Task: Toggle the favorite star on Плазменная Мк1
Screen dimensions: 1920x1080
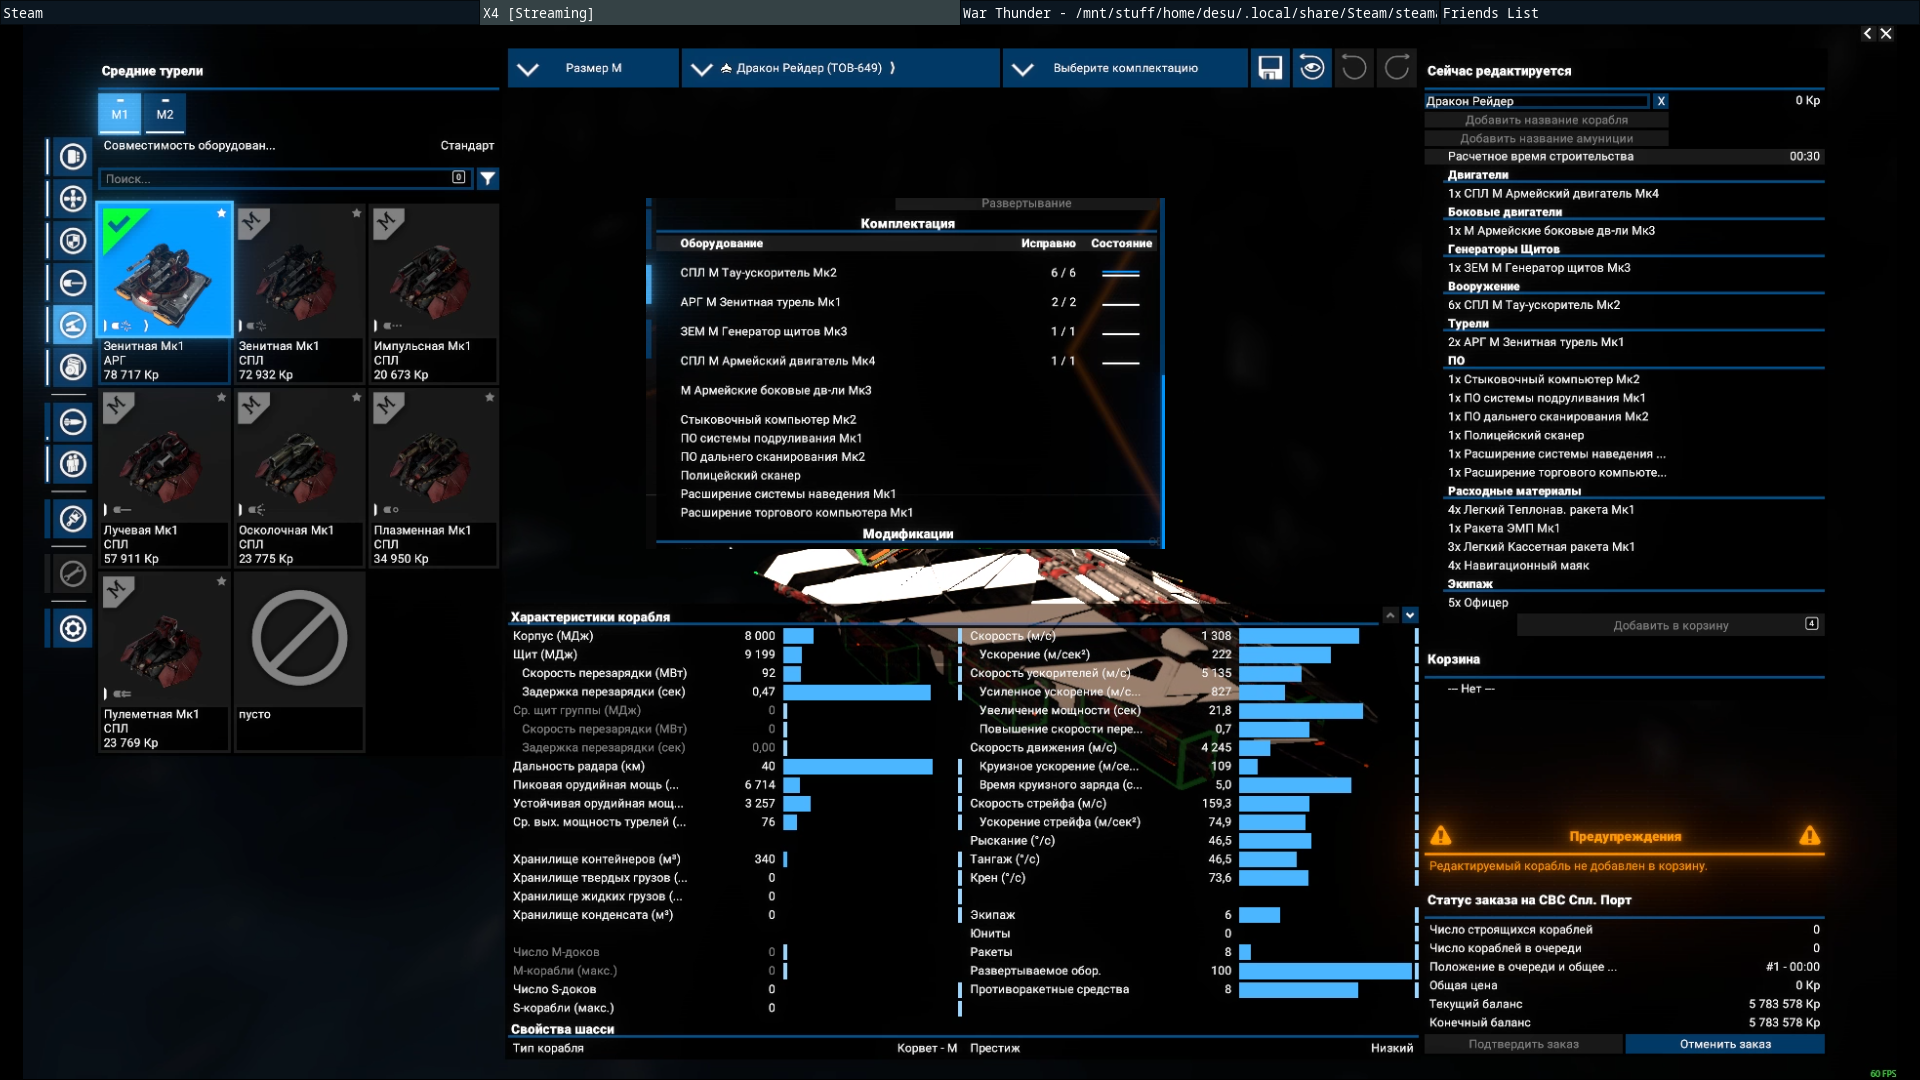Action: (x=490, y=398)
